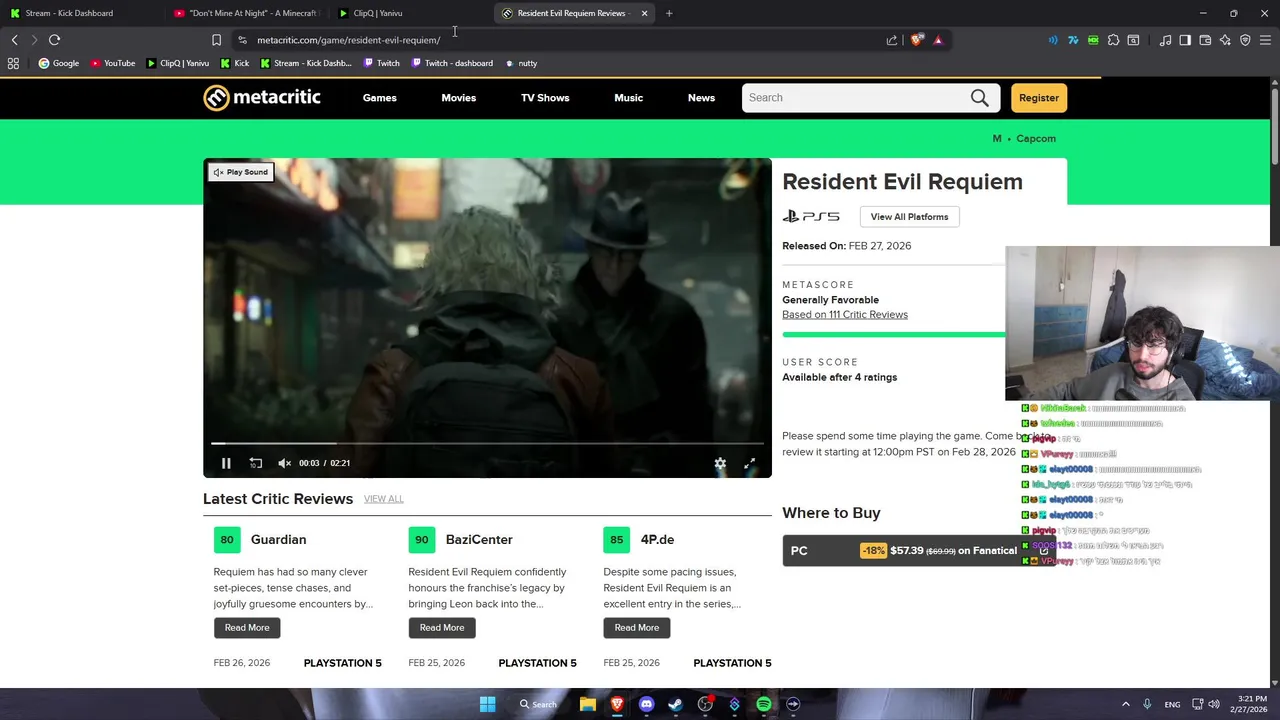Open the Windows Start menu
The height and width of the screenshot is (720, 1280).
(487, 704)
